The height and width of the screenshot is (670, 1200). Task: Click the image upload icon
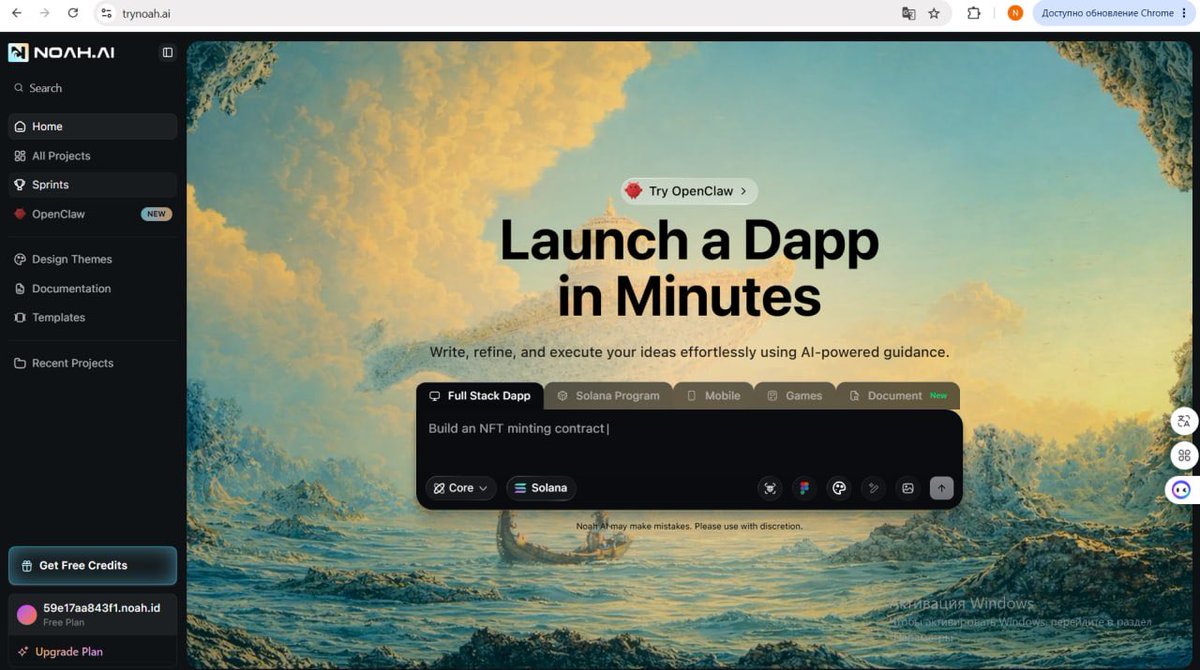[x=908, y=488]
